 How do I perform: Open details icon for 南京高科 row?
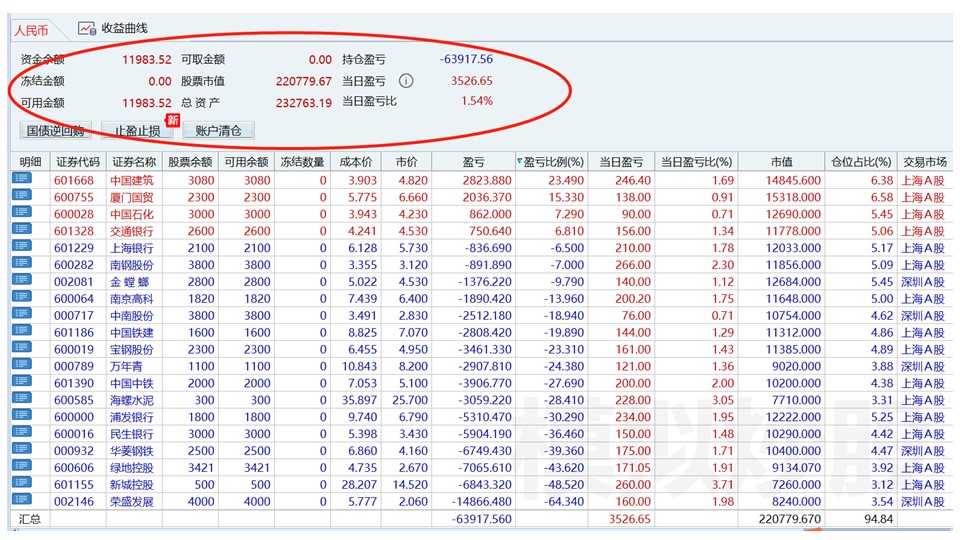point(21,296)
